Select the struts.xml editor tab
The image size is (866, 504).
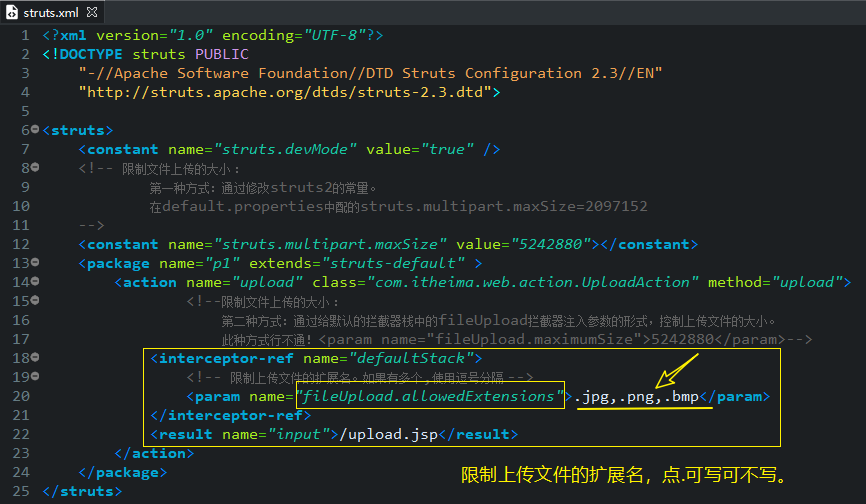tap(52, 12)
